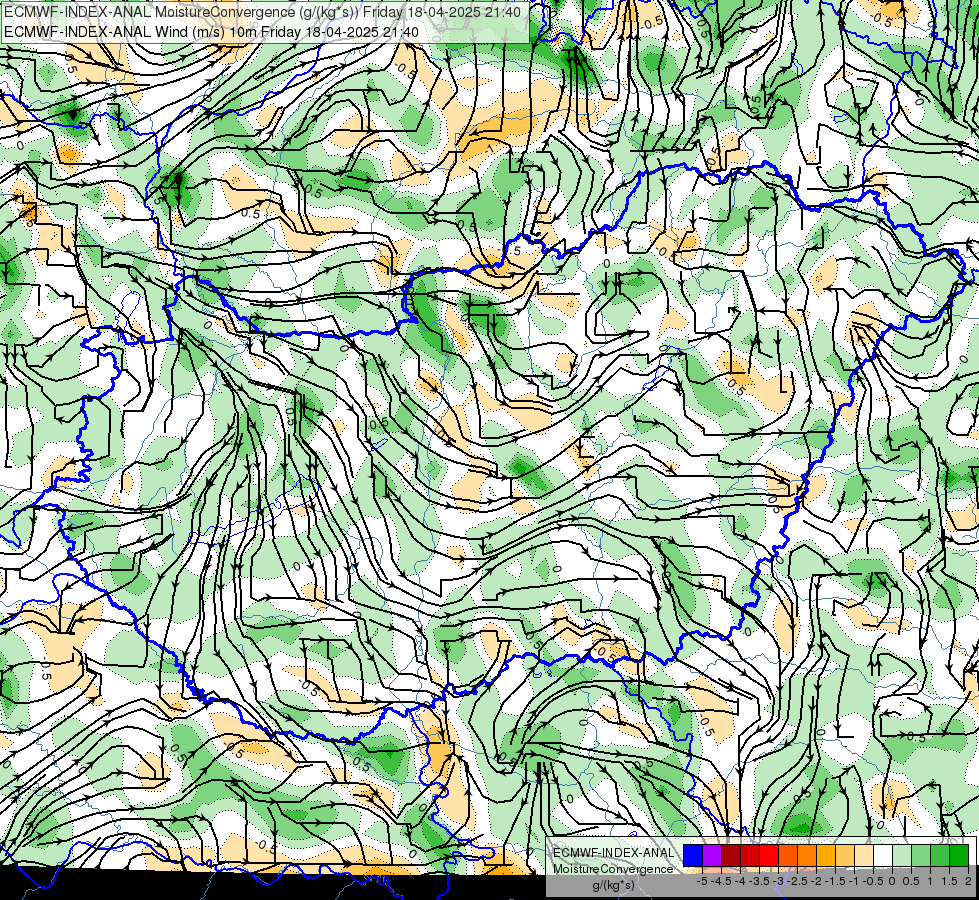
Task: Click the '-5' legend scale value
Action: point(702,881)
